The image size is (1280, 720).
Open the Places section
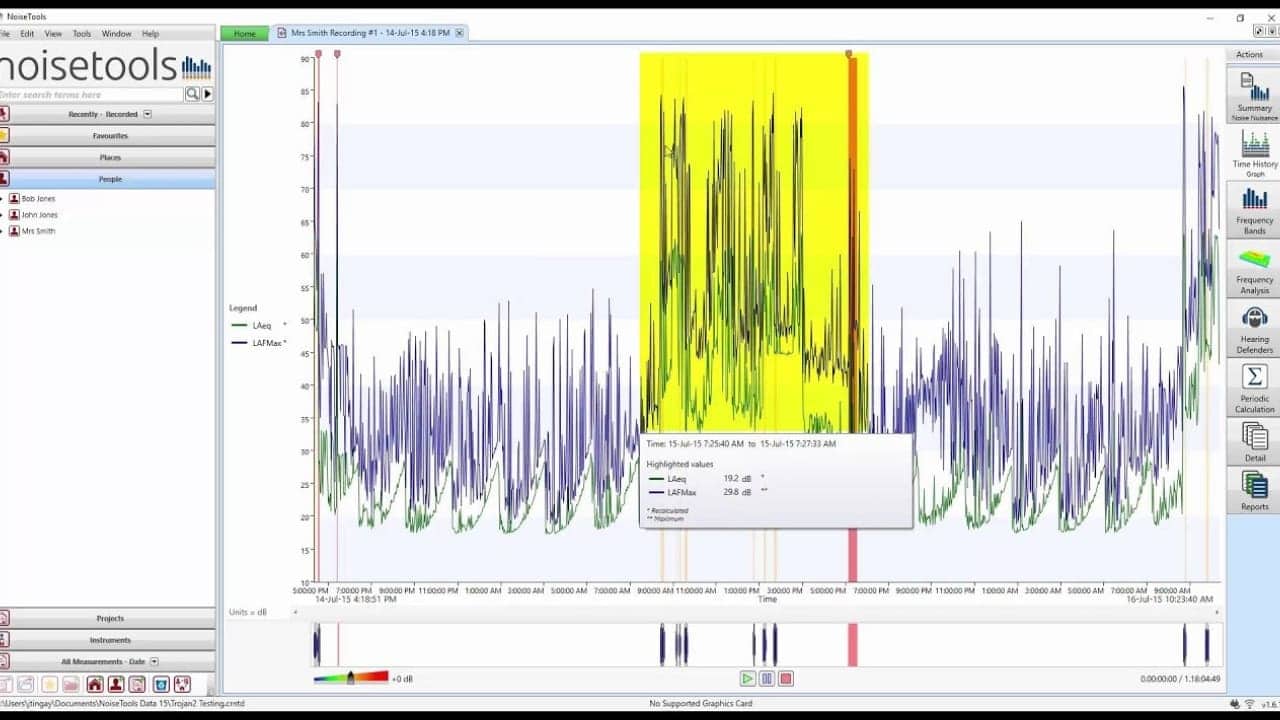pos(107,157)
